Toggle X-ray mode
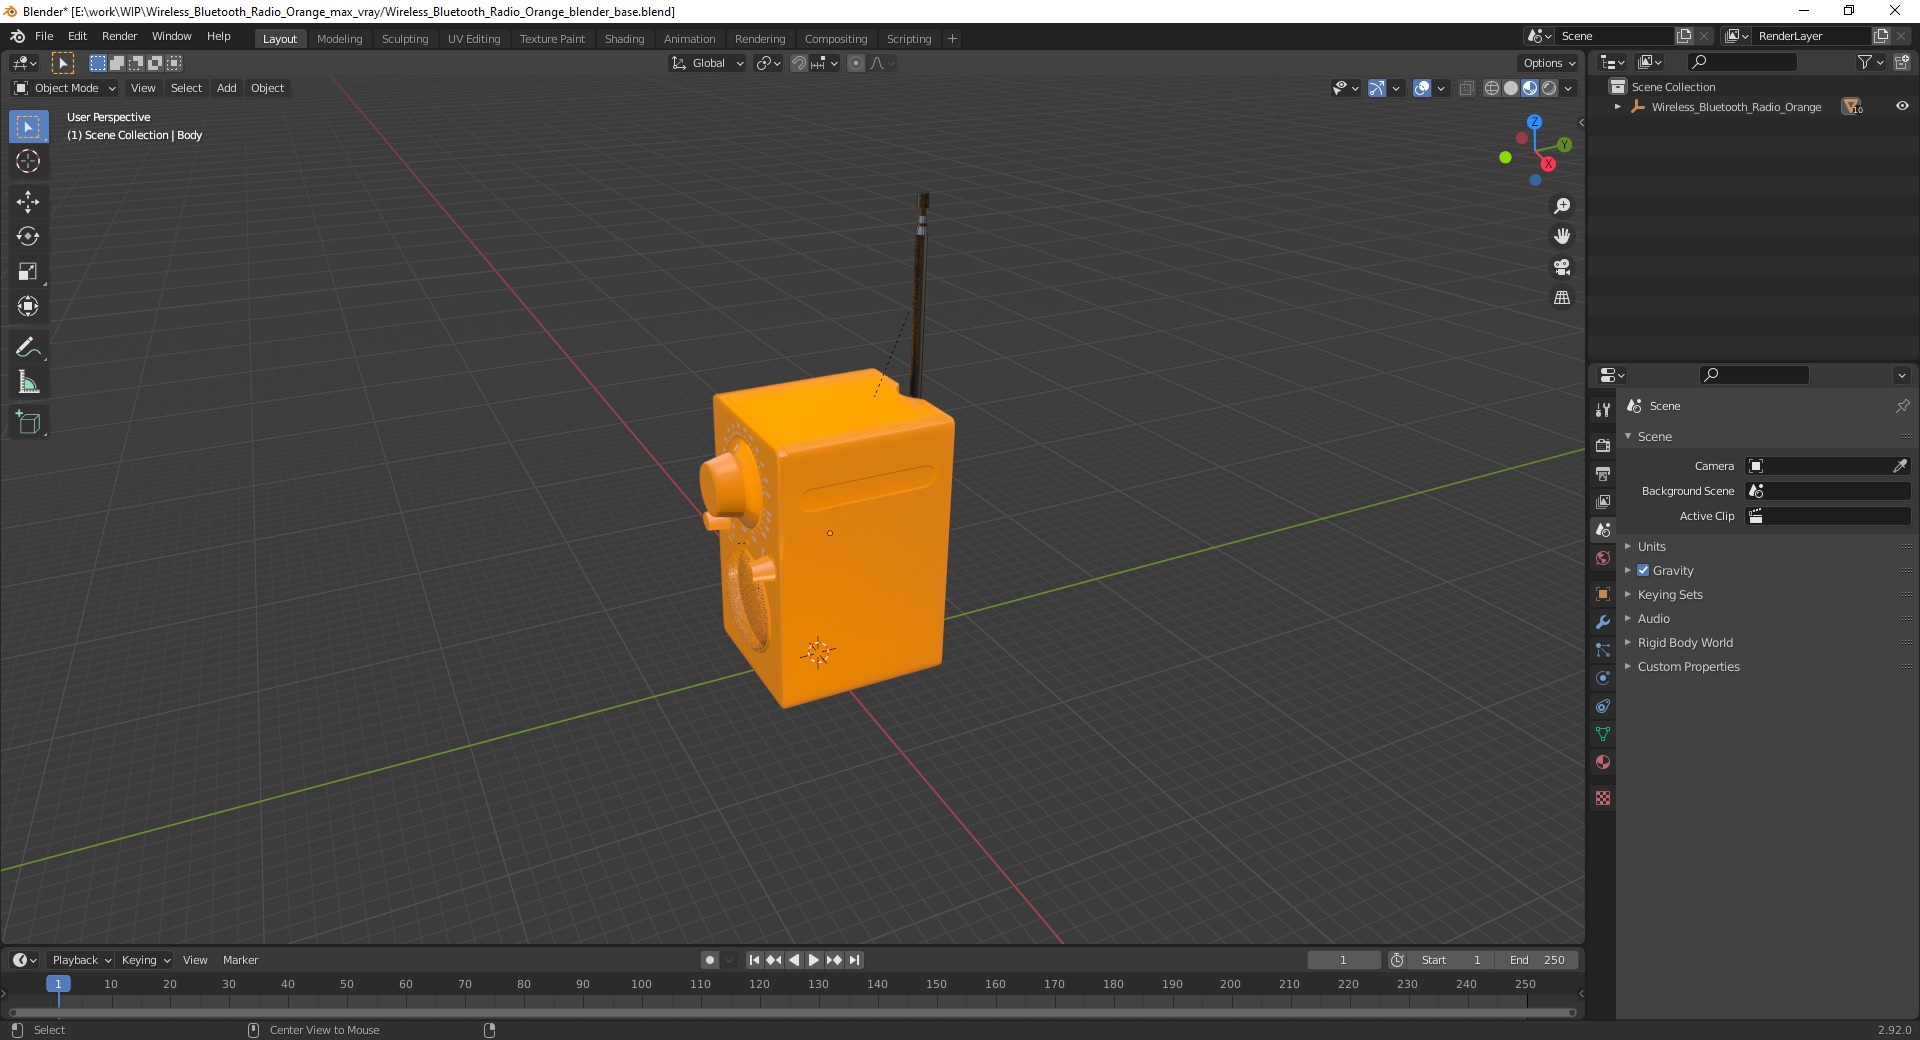The height and width of the screenshot is (1040, 1920). [x=1466, y=88]
